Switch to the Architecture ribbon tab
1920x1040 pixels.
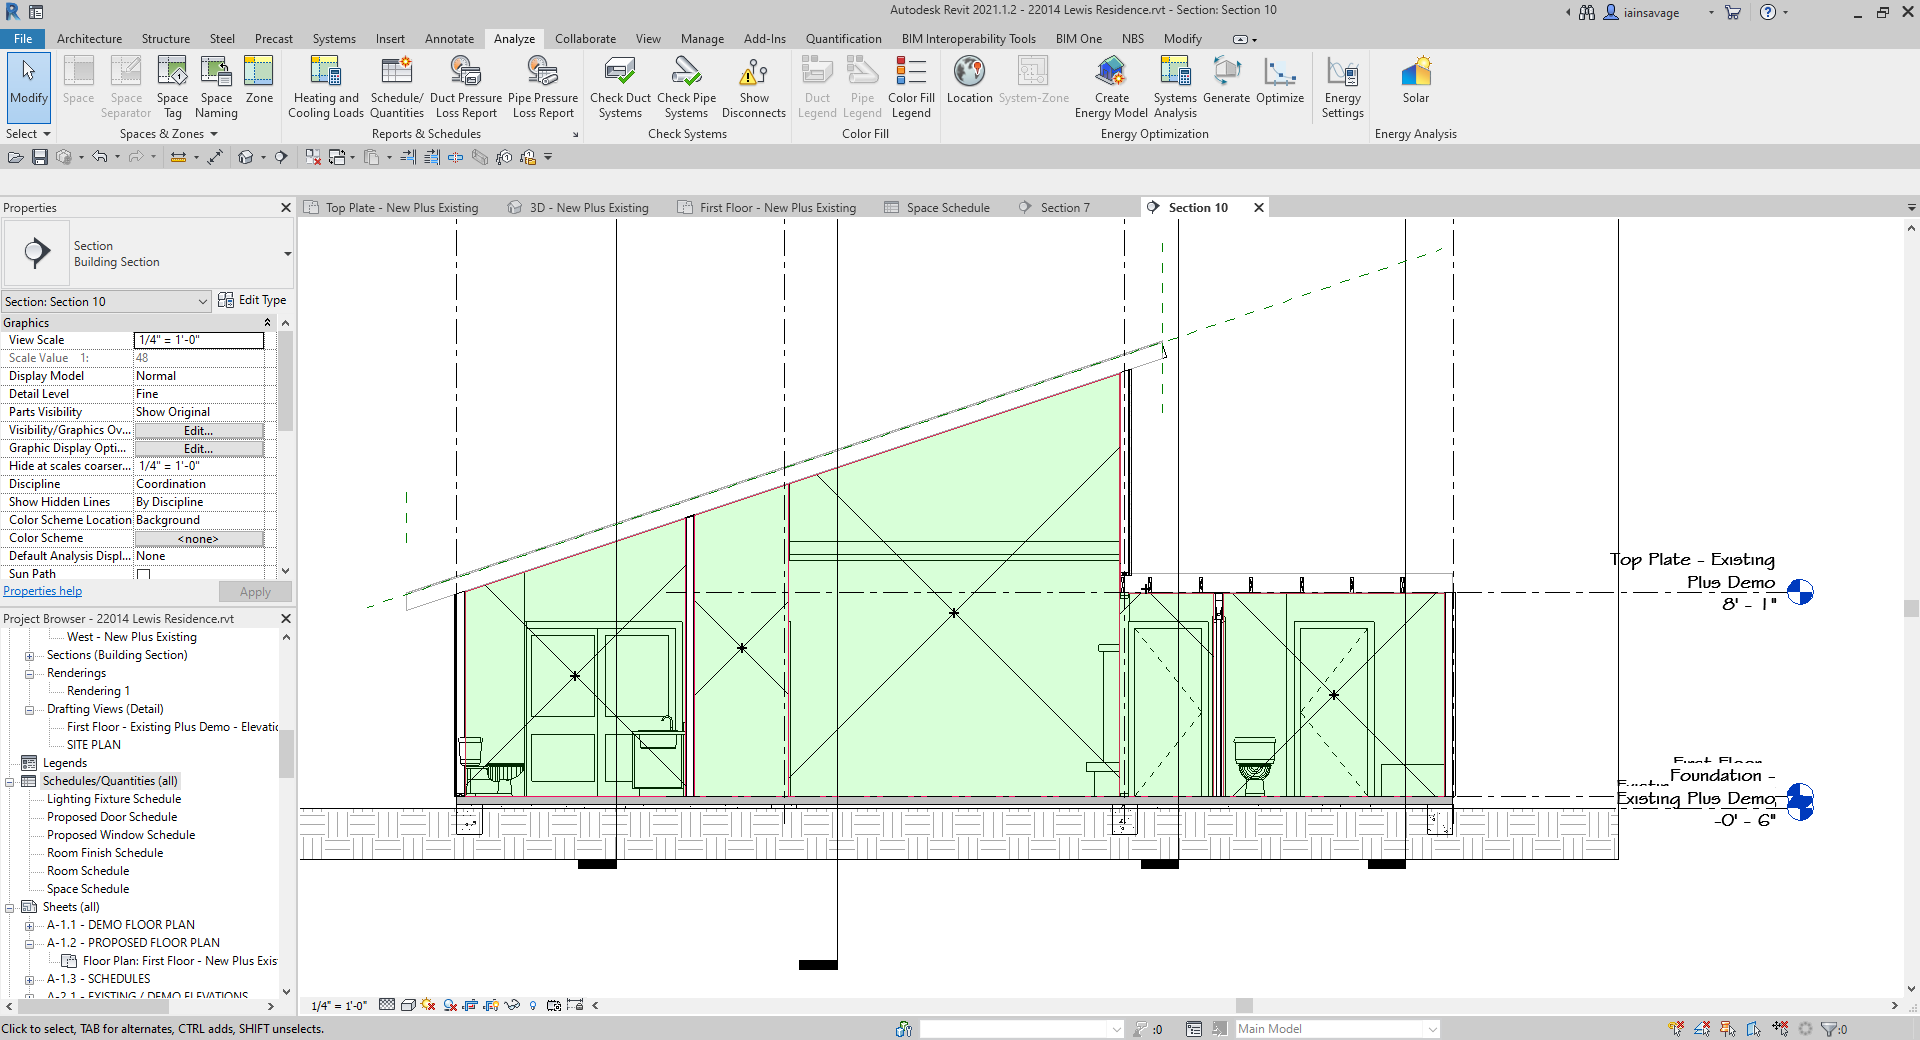(90, 39)
